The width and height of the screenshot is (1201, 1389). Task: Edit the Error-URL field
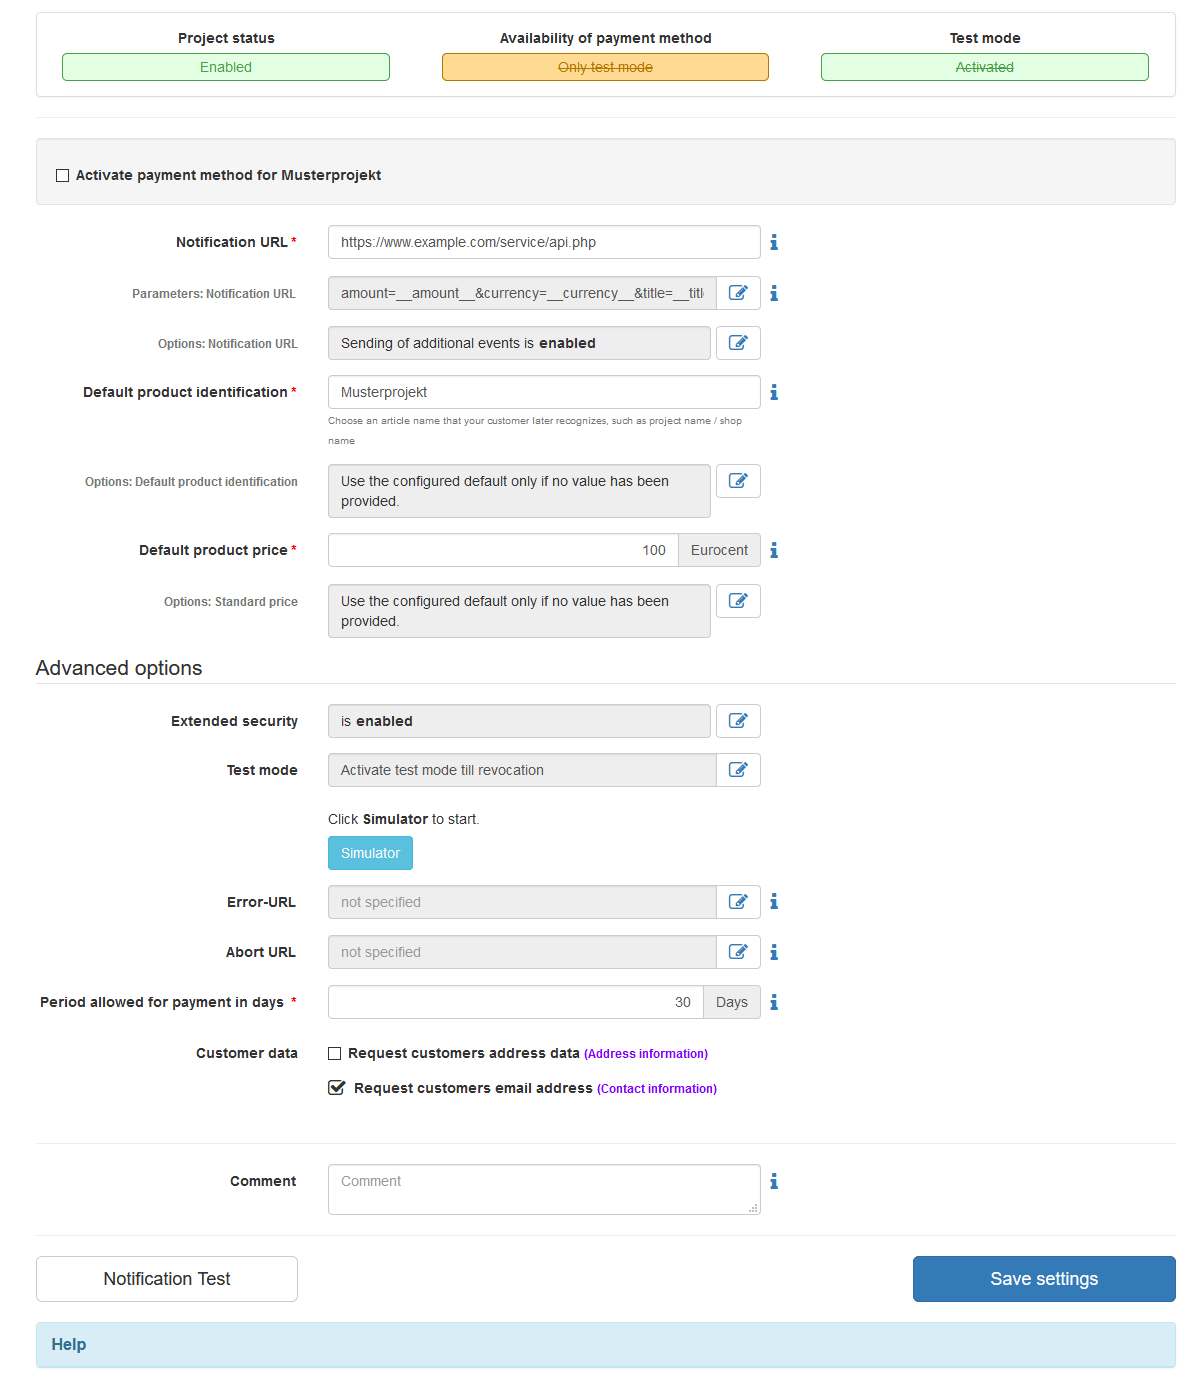(x=738, y=901)
